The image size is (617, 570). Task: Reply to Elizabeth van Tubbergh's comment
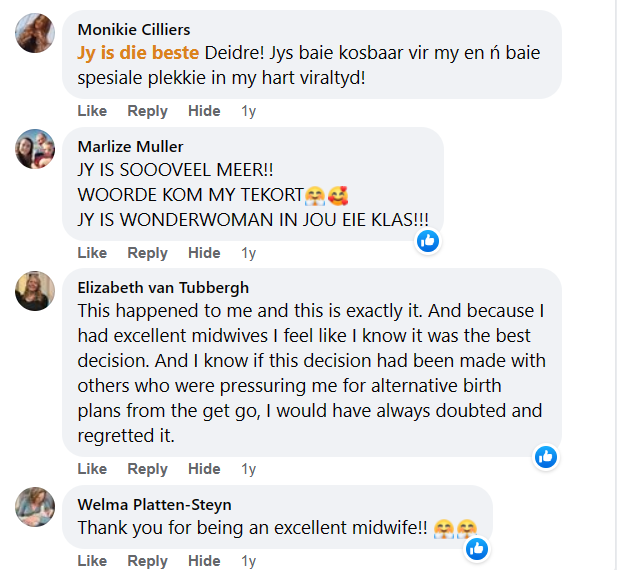point(147,469)
